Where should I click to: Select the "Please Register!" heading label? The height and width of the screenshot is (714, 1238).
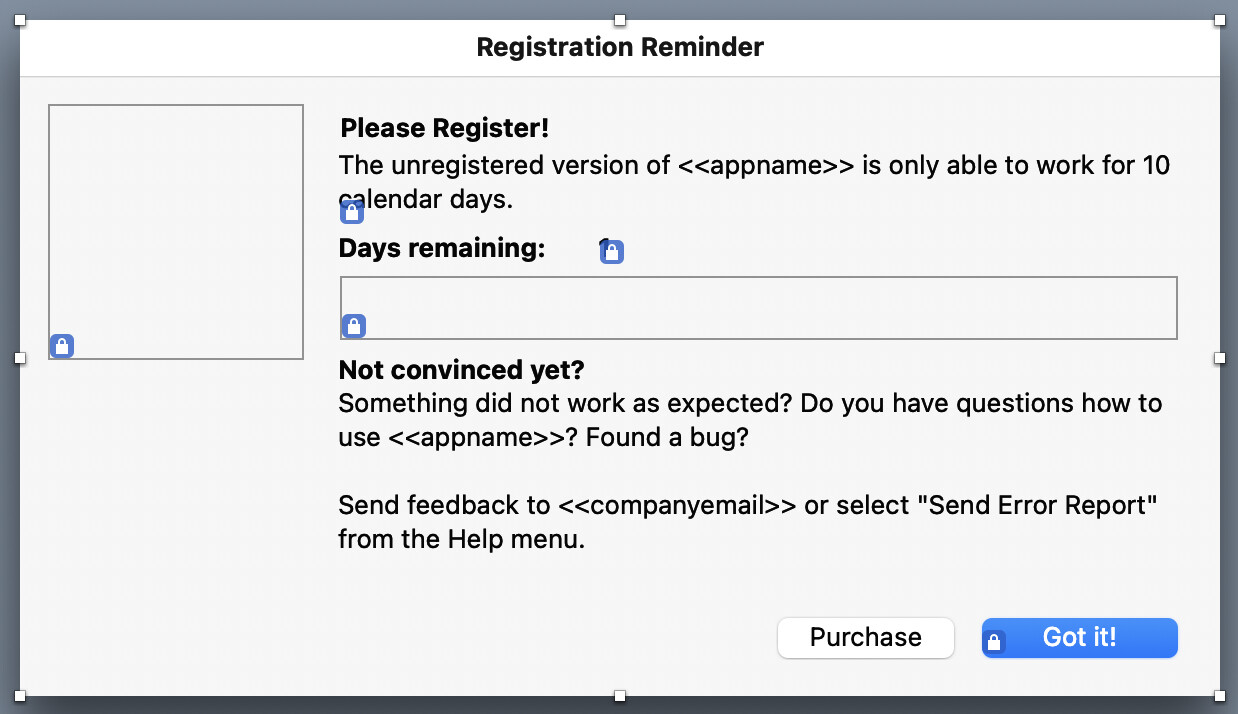[x=445, y=129]
